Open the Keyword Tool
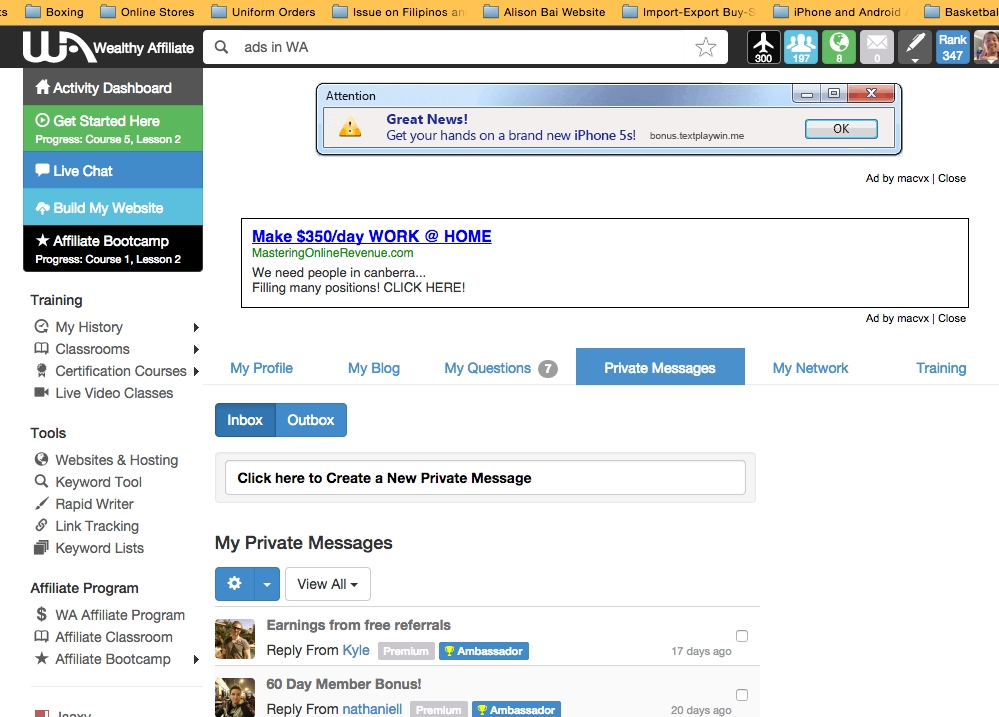The height and width of the screenshot is (717, 999). tap(98, 482)
